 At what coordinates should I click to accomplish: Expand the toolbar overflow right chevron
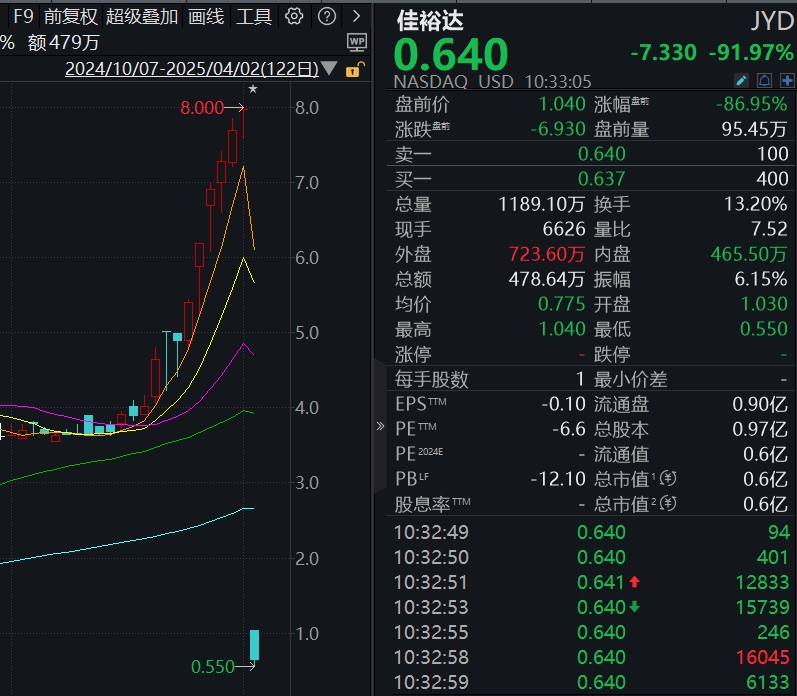356,16
